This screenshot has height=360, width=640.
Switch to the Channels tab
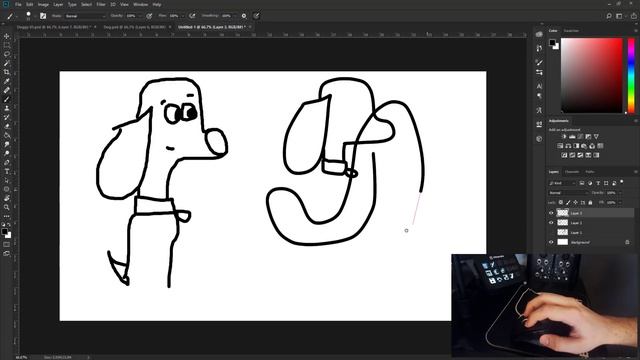coord(572,172)
